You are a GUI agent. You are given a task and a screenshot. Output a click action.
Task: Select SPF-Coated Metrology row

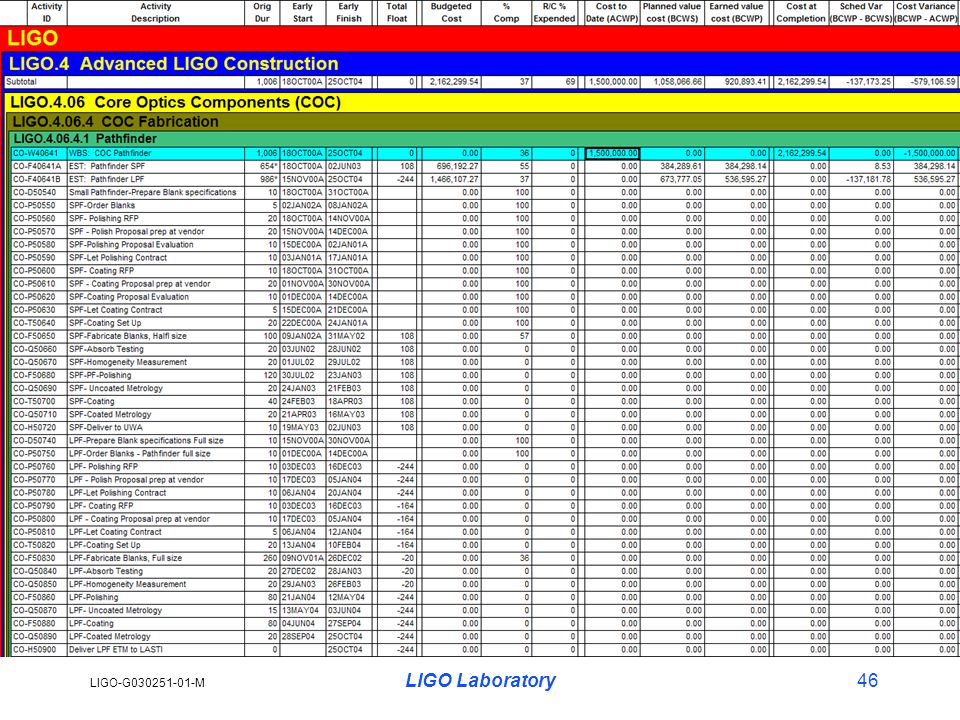486,414
